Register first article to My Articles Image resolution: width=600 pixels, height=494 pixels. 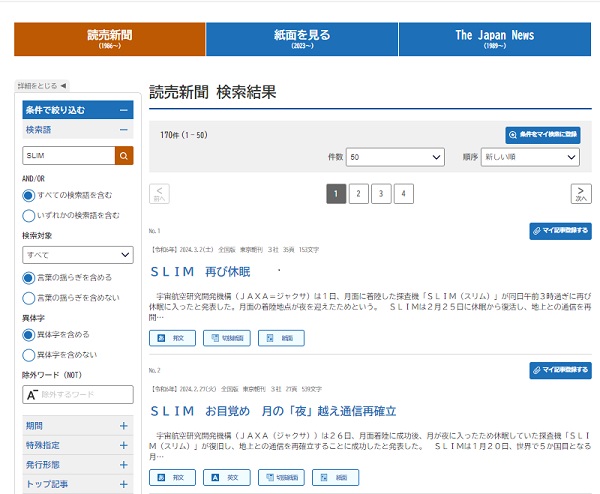(x=560, y=231)
